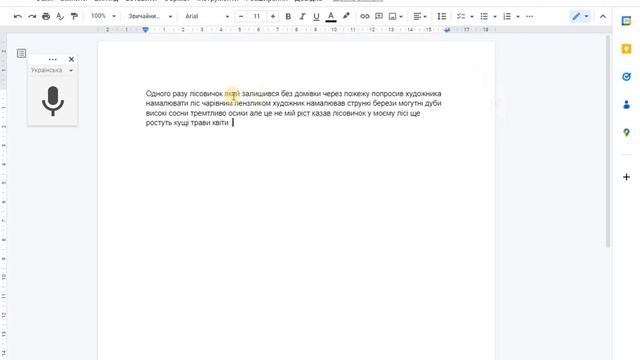The image size is (640, 360).
Task: Open the editing mode pencil menu
Action: (x=580, y=16)
